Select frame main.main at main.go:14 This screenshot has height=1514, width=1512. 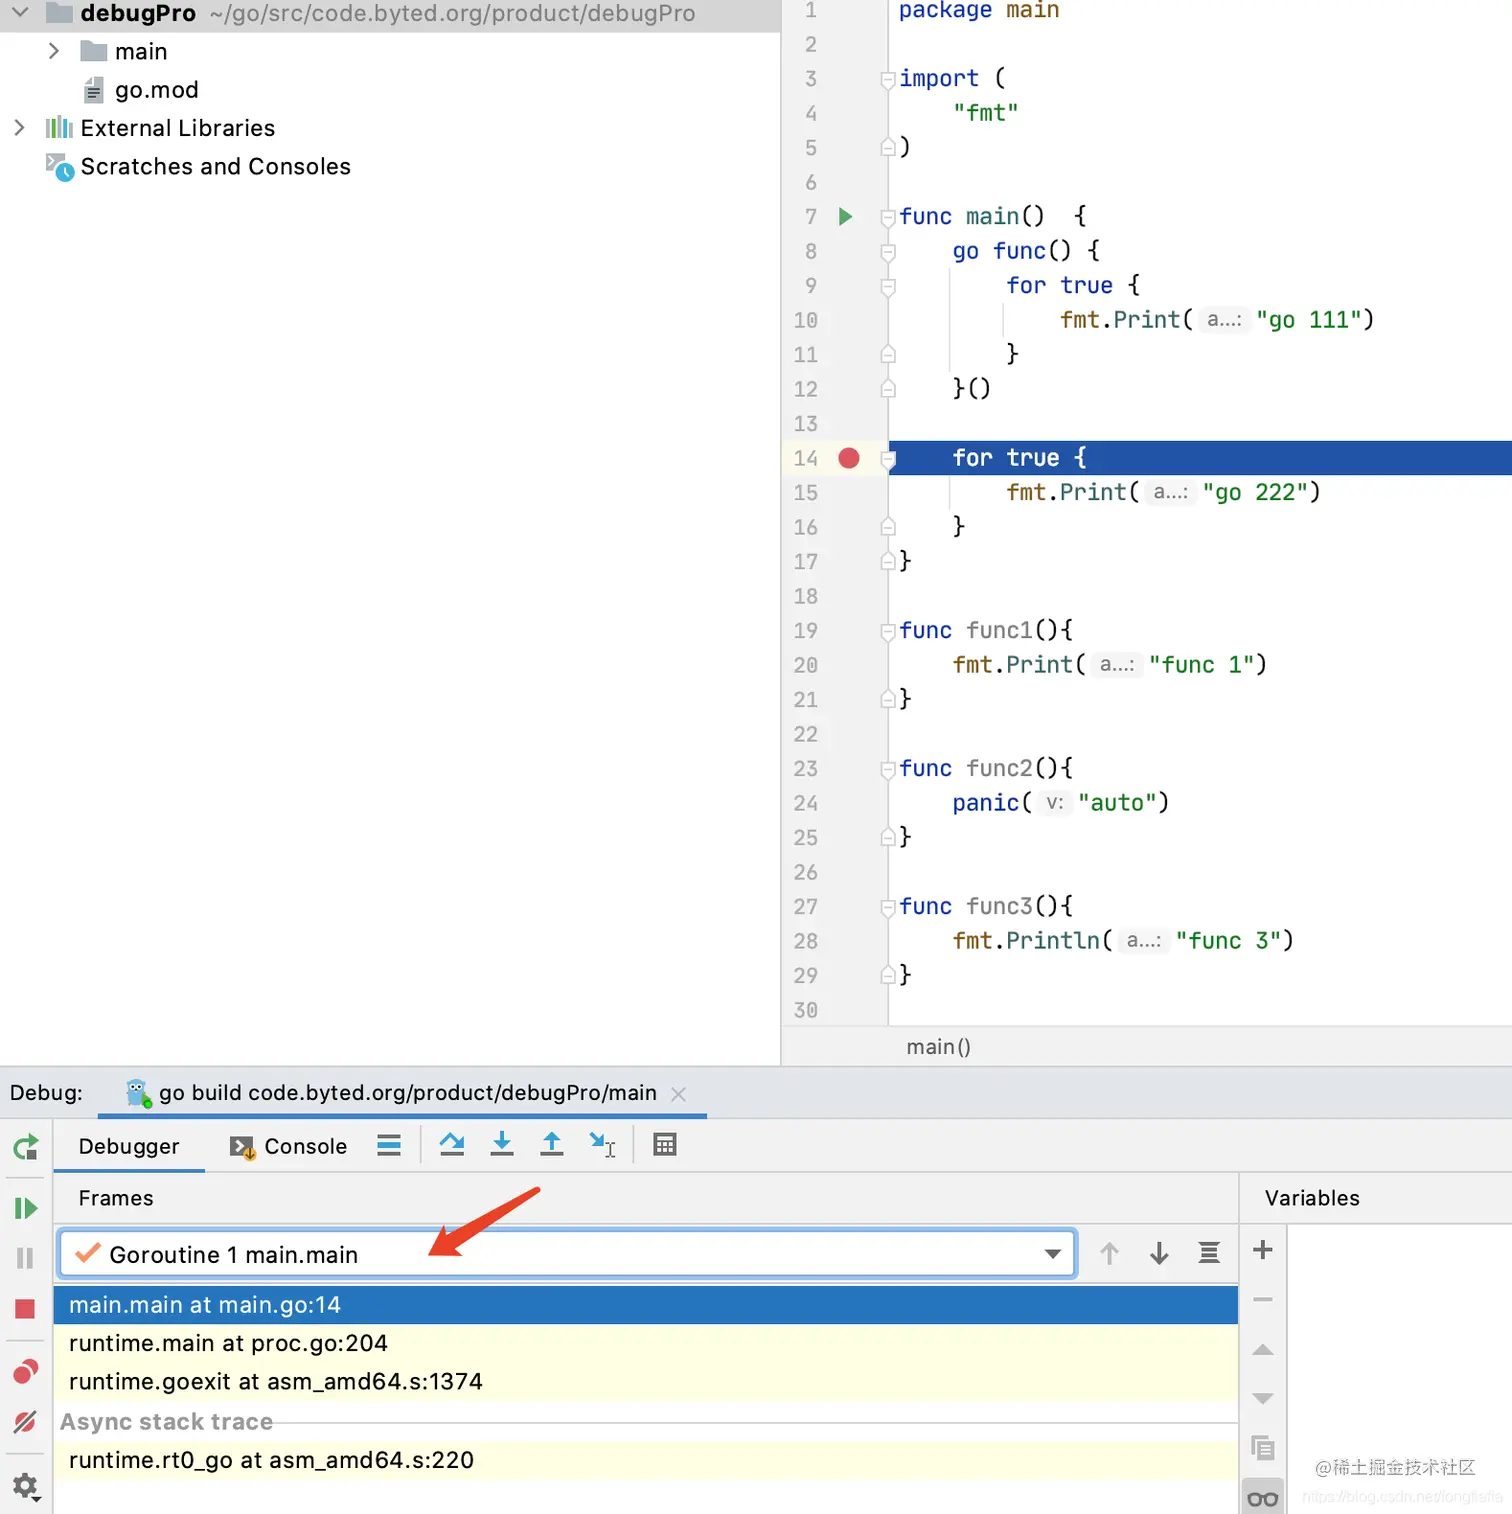[646, 1305]
